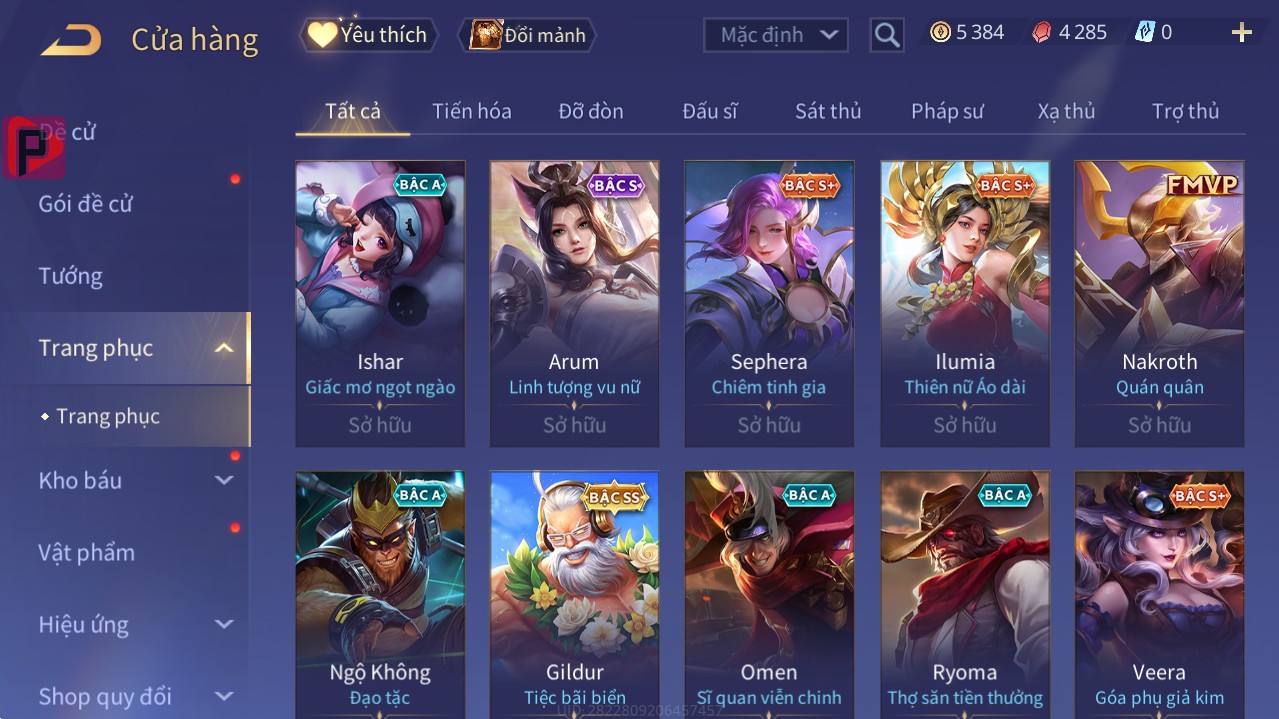Open Gói đề cử in sidebar
1279x719 pixels.
[x=85, y=204]
